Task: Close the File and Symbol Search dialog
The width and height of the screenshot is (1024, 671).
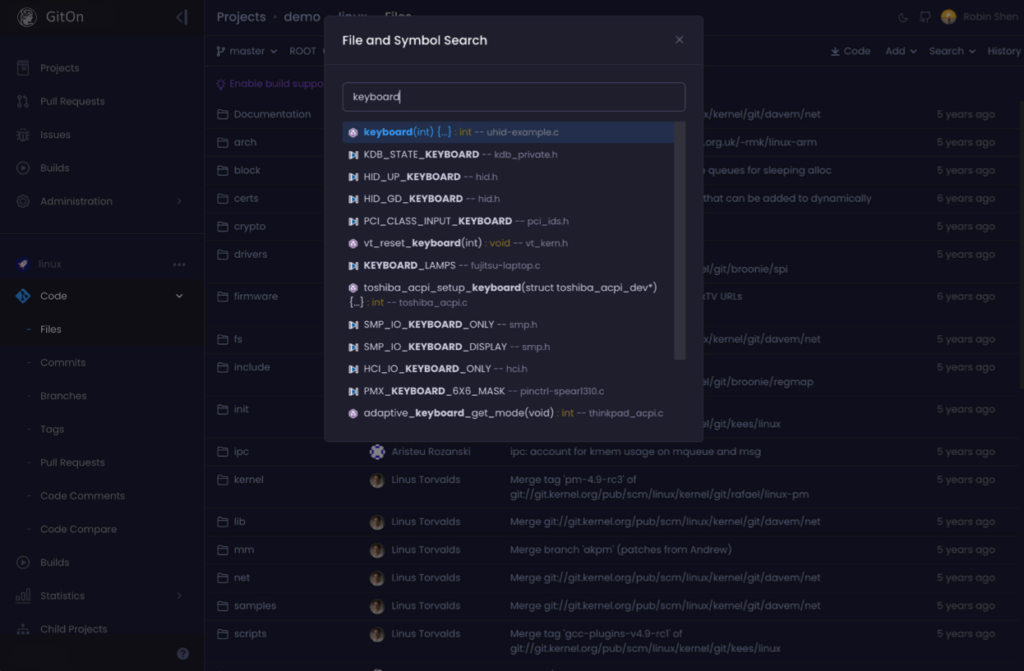Action: coord(679,40)
